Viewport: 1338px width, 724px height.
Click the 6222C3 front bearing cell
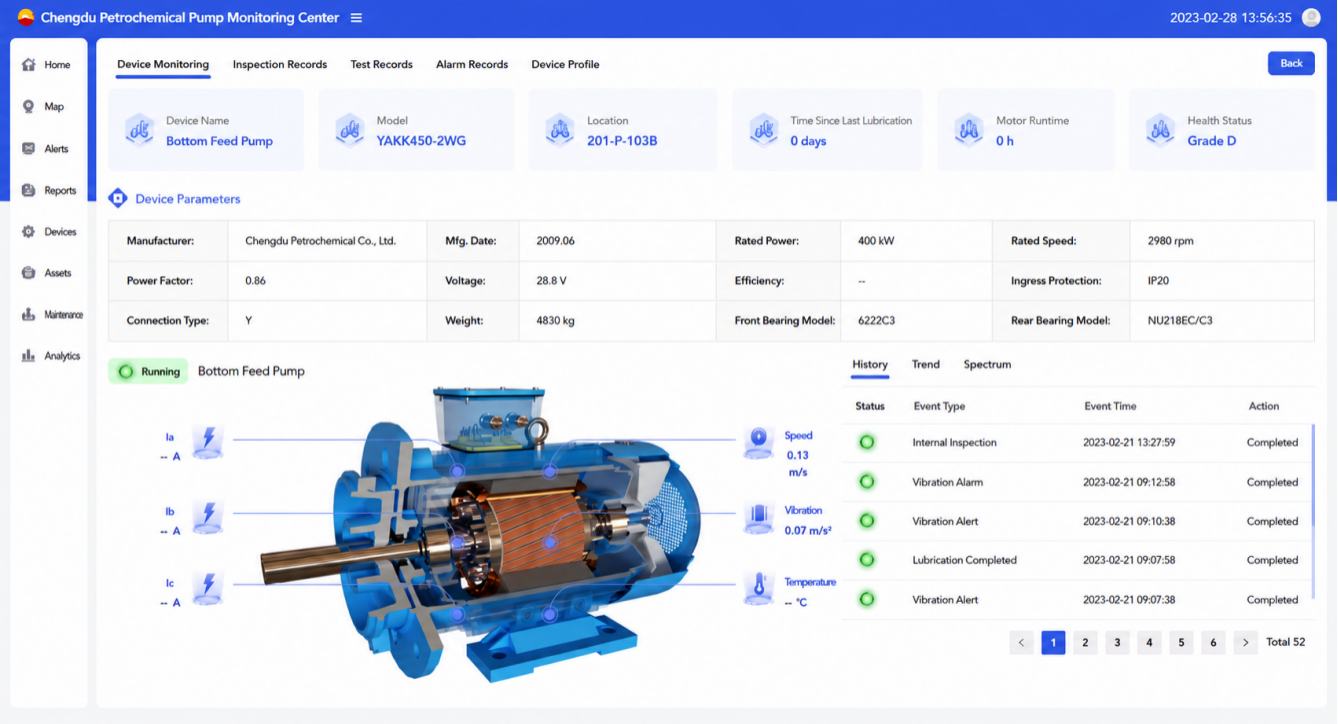[x=917, y=321]
